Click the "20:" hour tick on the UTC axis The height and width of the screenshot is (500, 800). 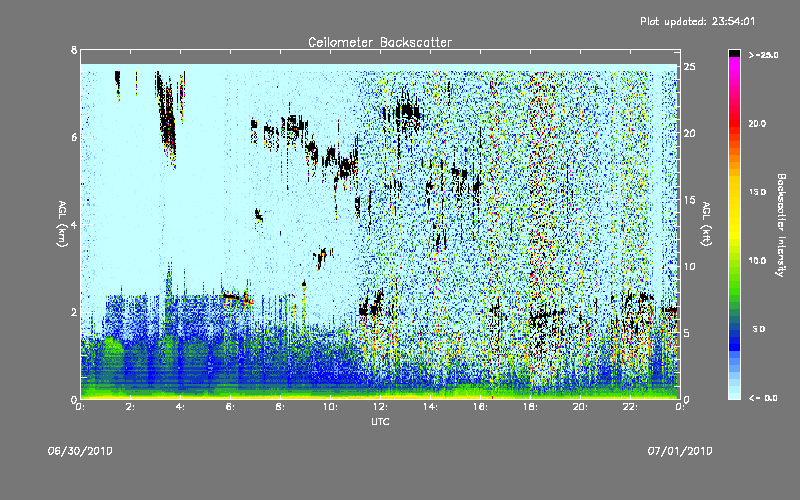coord(581,407)
